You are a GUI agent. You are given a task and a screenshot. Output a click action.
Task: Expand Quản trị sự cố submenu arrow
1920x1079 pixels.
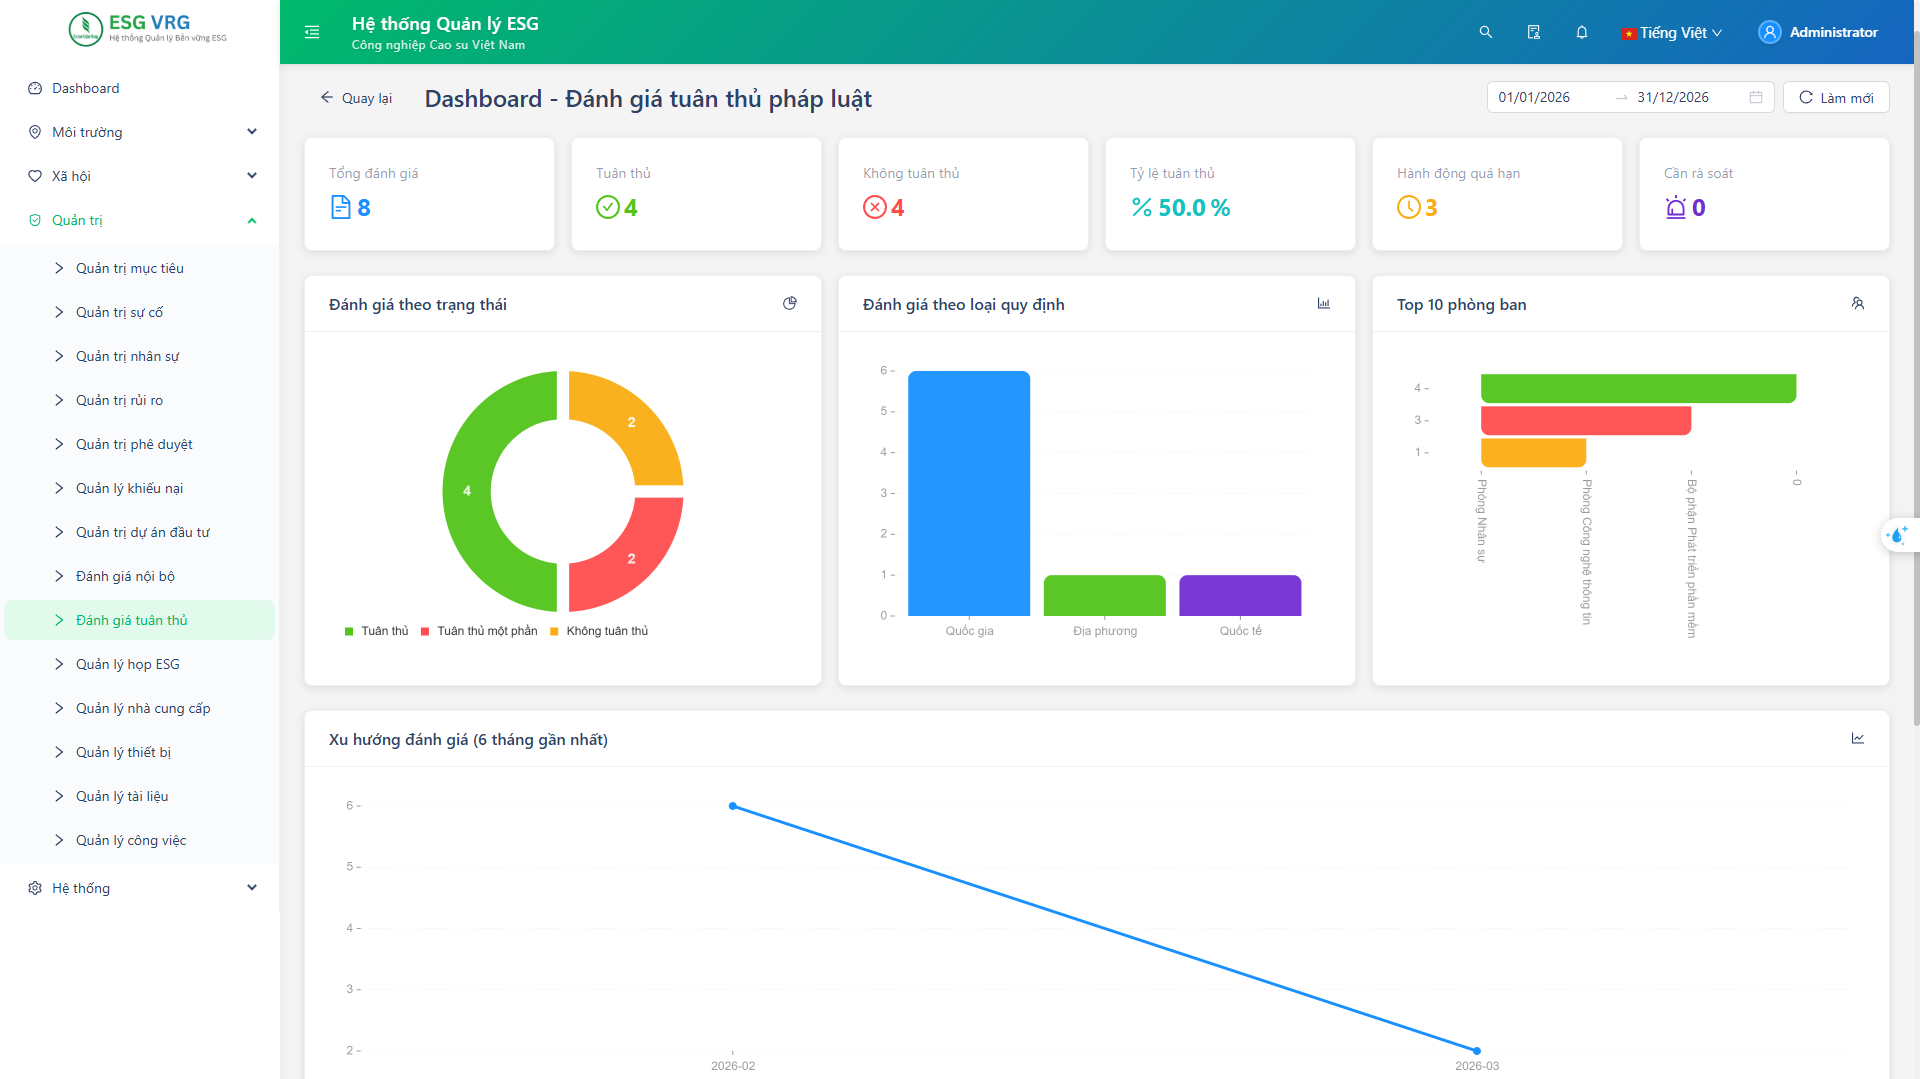pyautogui.click(x=59, y=312)
